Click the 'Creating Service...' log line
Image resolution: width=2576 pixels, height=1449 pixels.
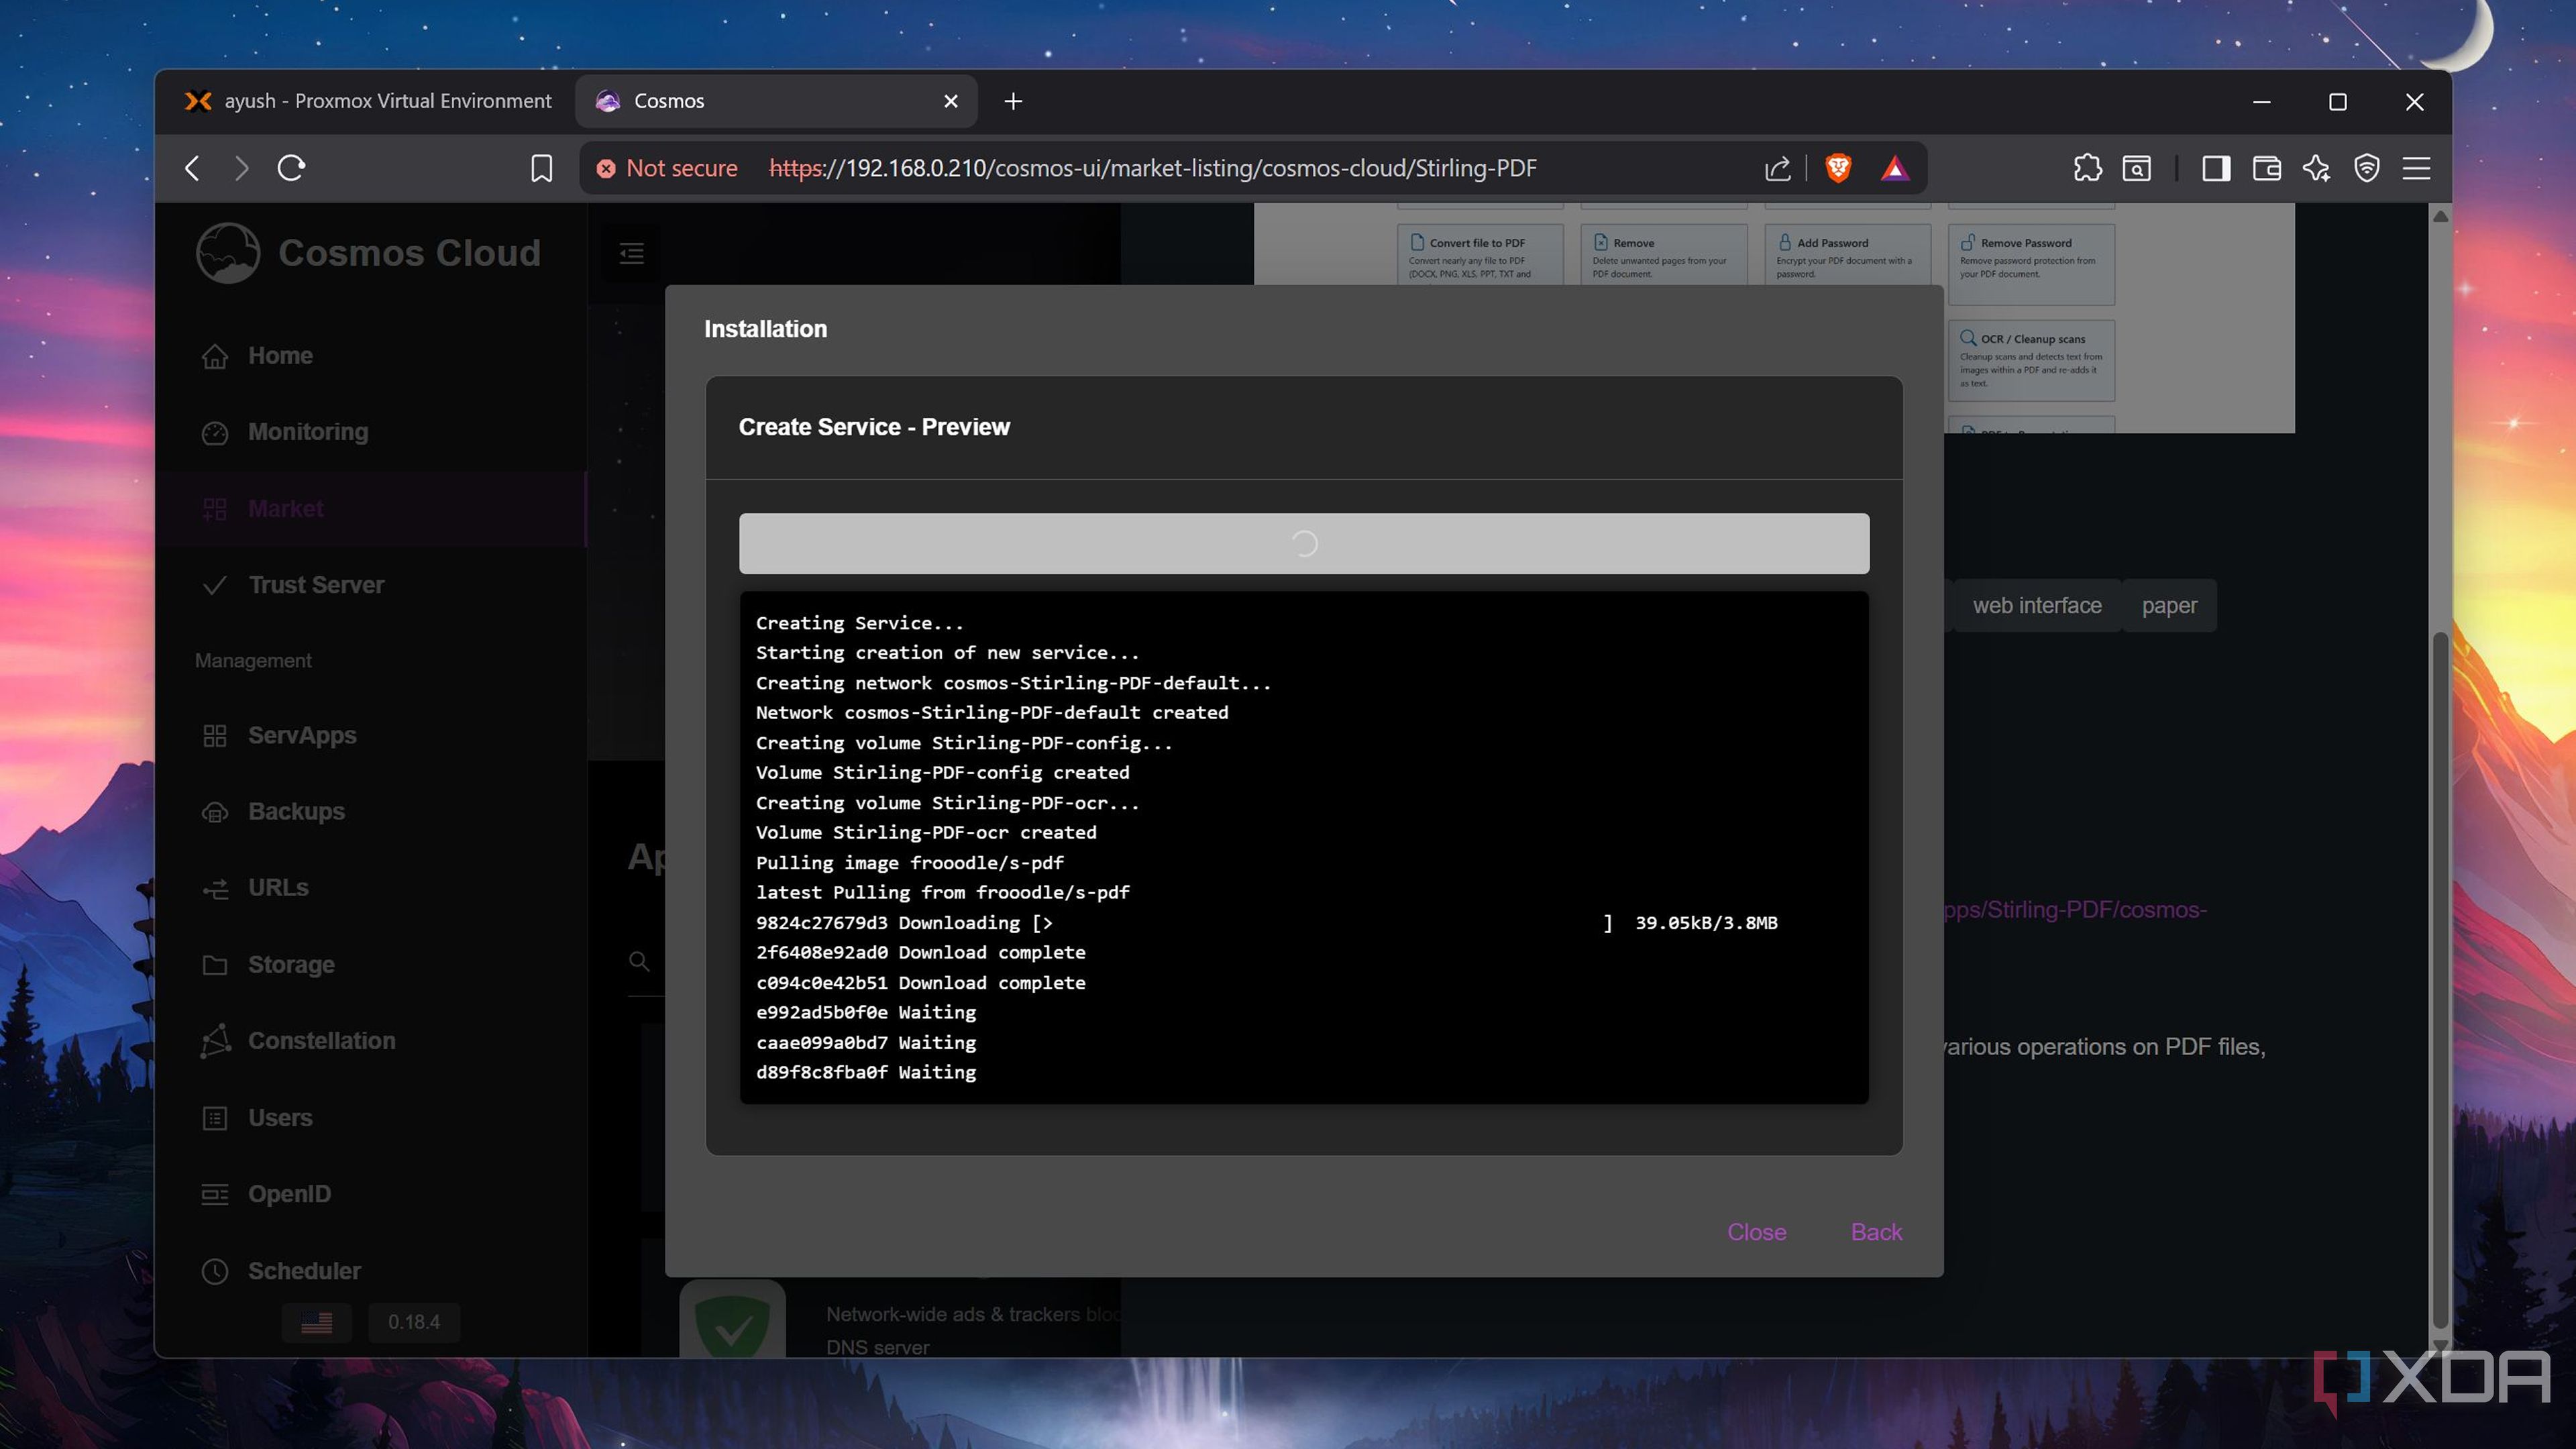(x=859, y=623)
